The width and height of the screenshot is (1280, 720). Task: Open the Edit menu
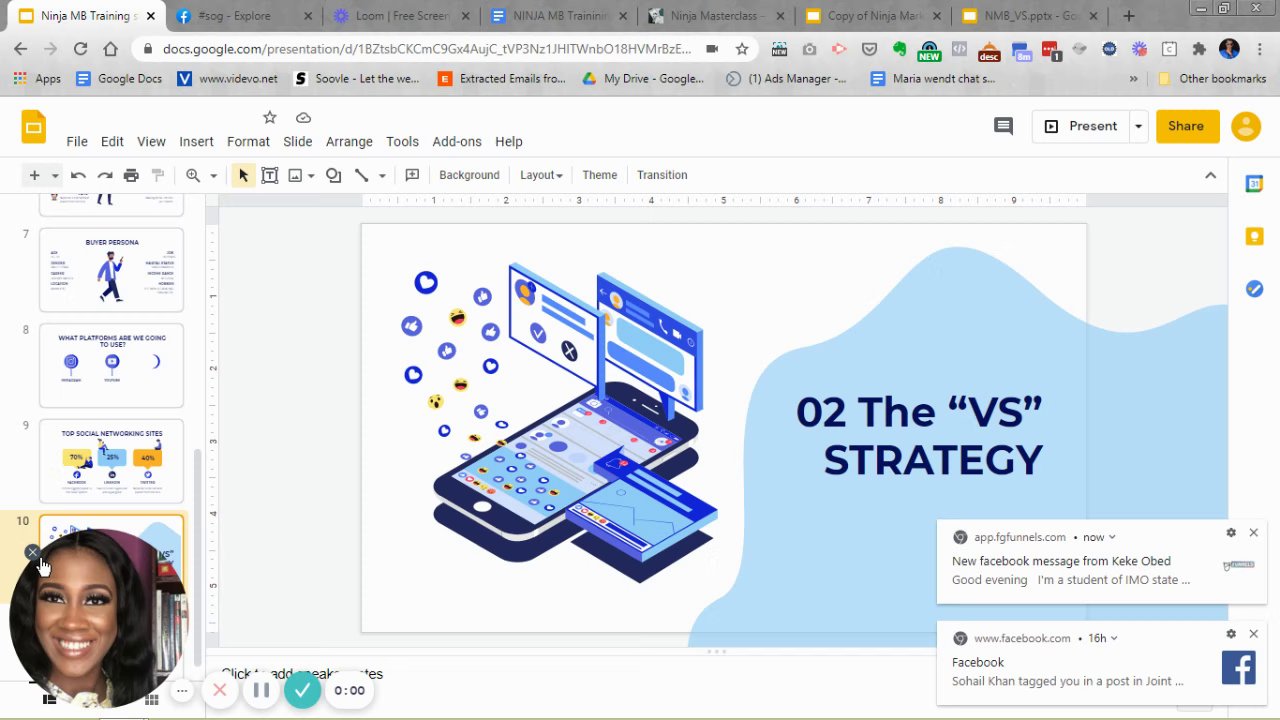click(112, 141)
